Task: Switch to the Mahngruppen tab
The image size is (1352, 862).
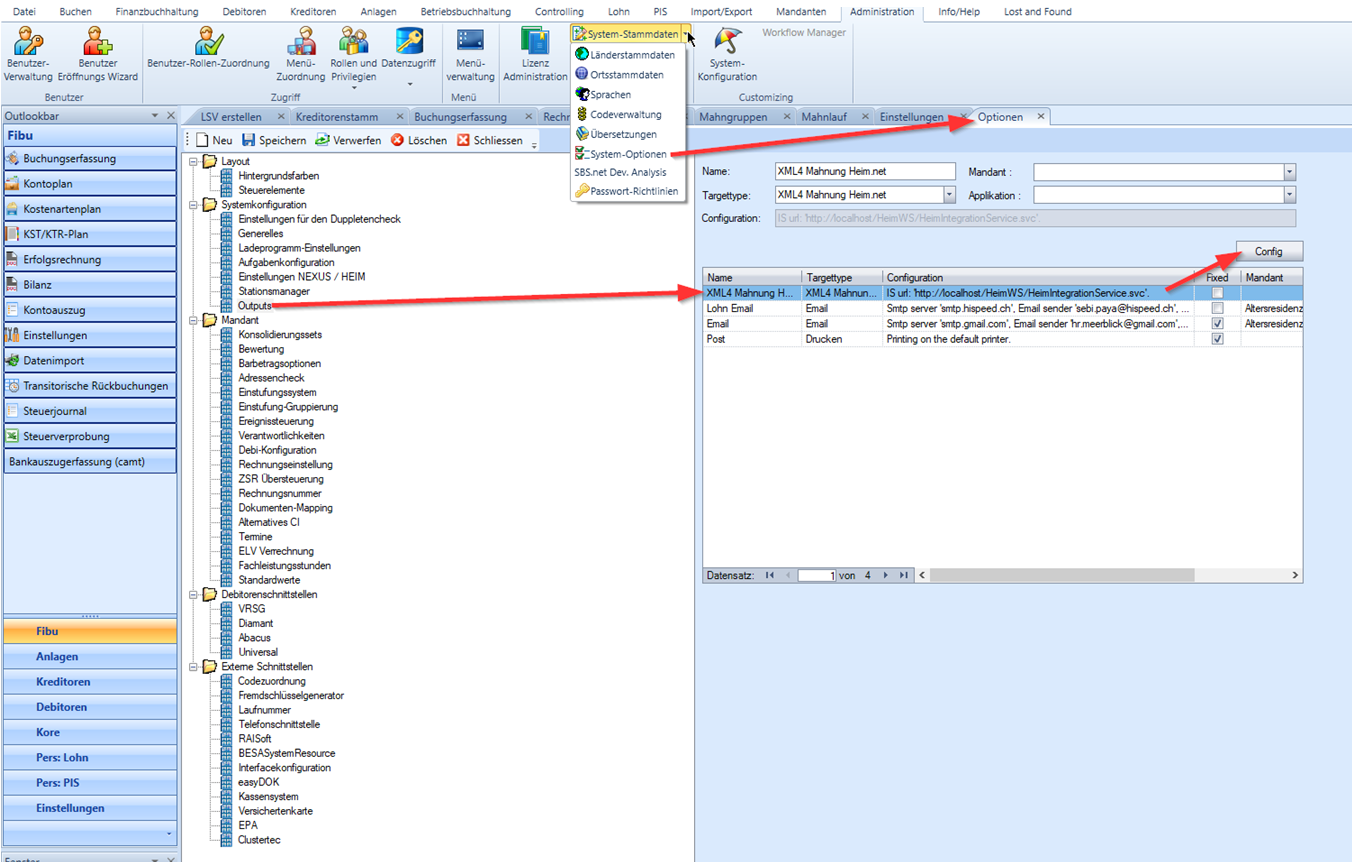Action: click(x=733, y=117)
